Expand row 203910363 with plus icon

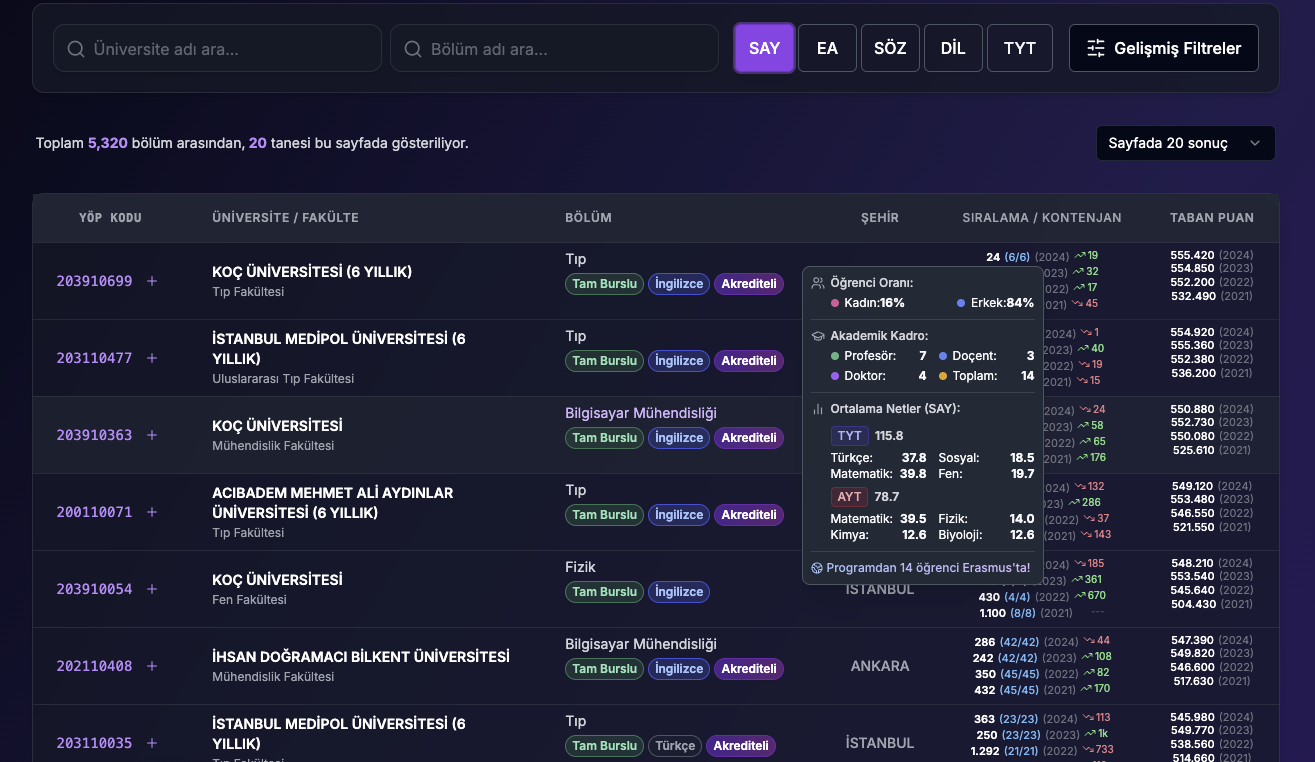click(152, 435)
